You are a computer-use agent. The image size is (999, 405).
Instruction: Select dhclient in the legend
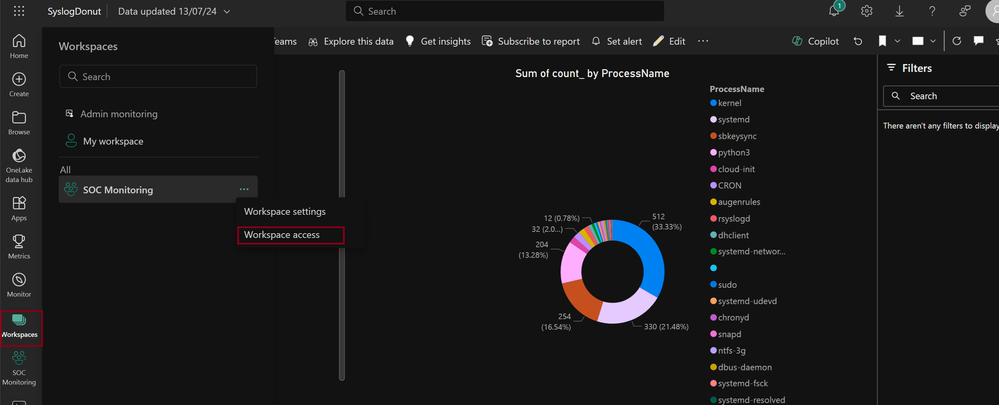[x=729, y=235]
